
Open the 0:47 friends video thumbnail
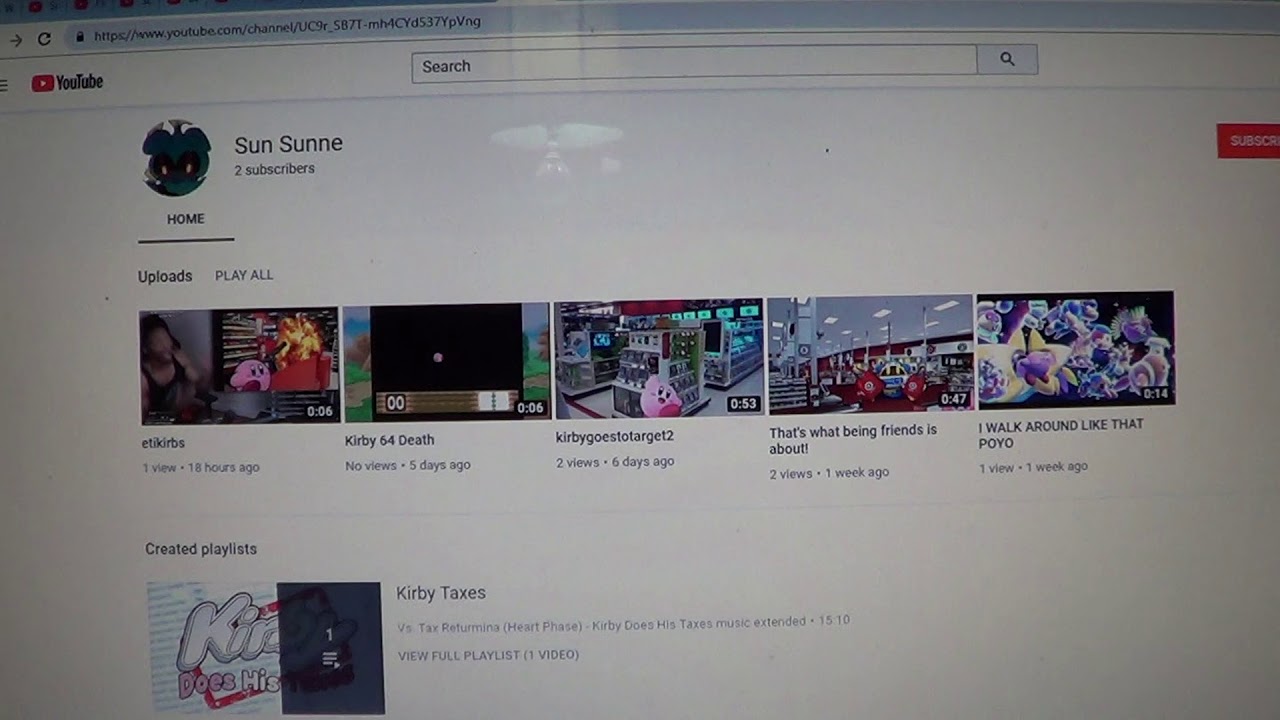point(870,354)
